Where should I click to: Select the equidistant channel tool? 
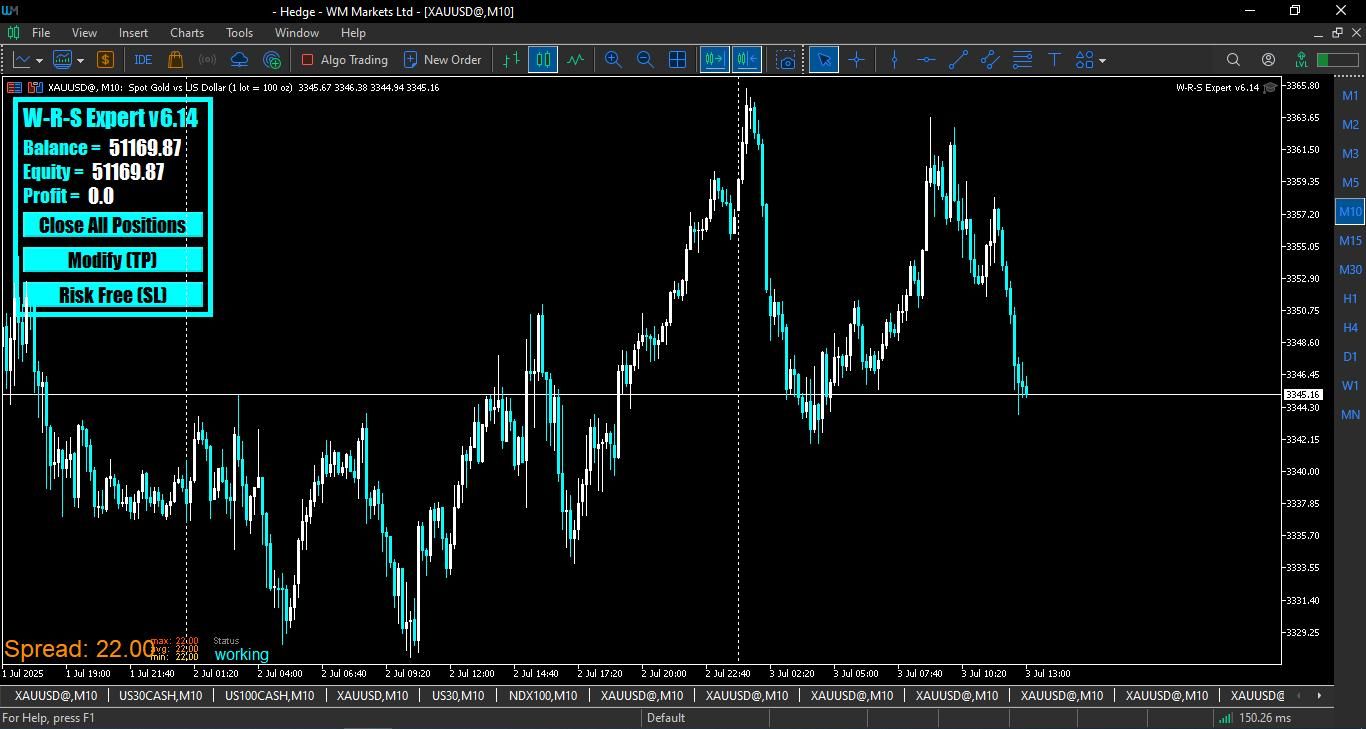coord(990,60)
